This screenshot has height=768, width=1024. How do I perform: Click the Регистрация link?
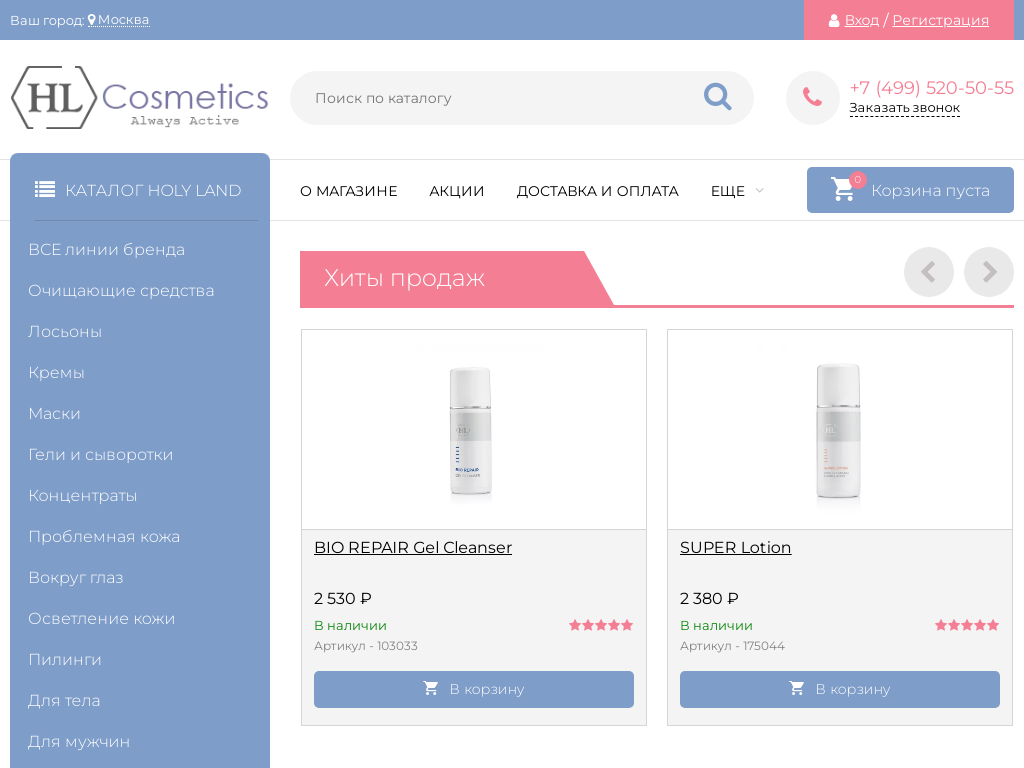[x=940, y=20]
